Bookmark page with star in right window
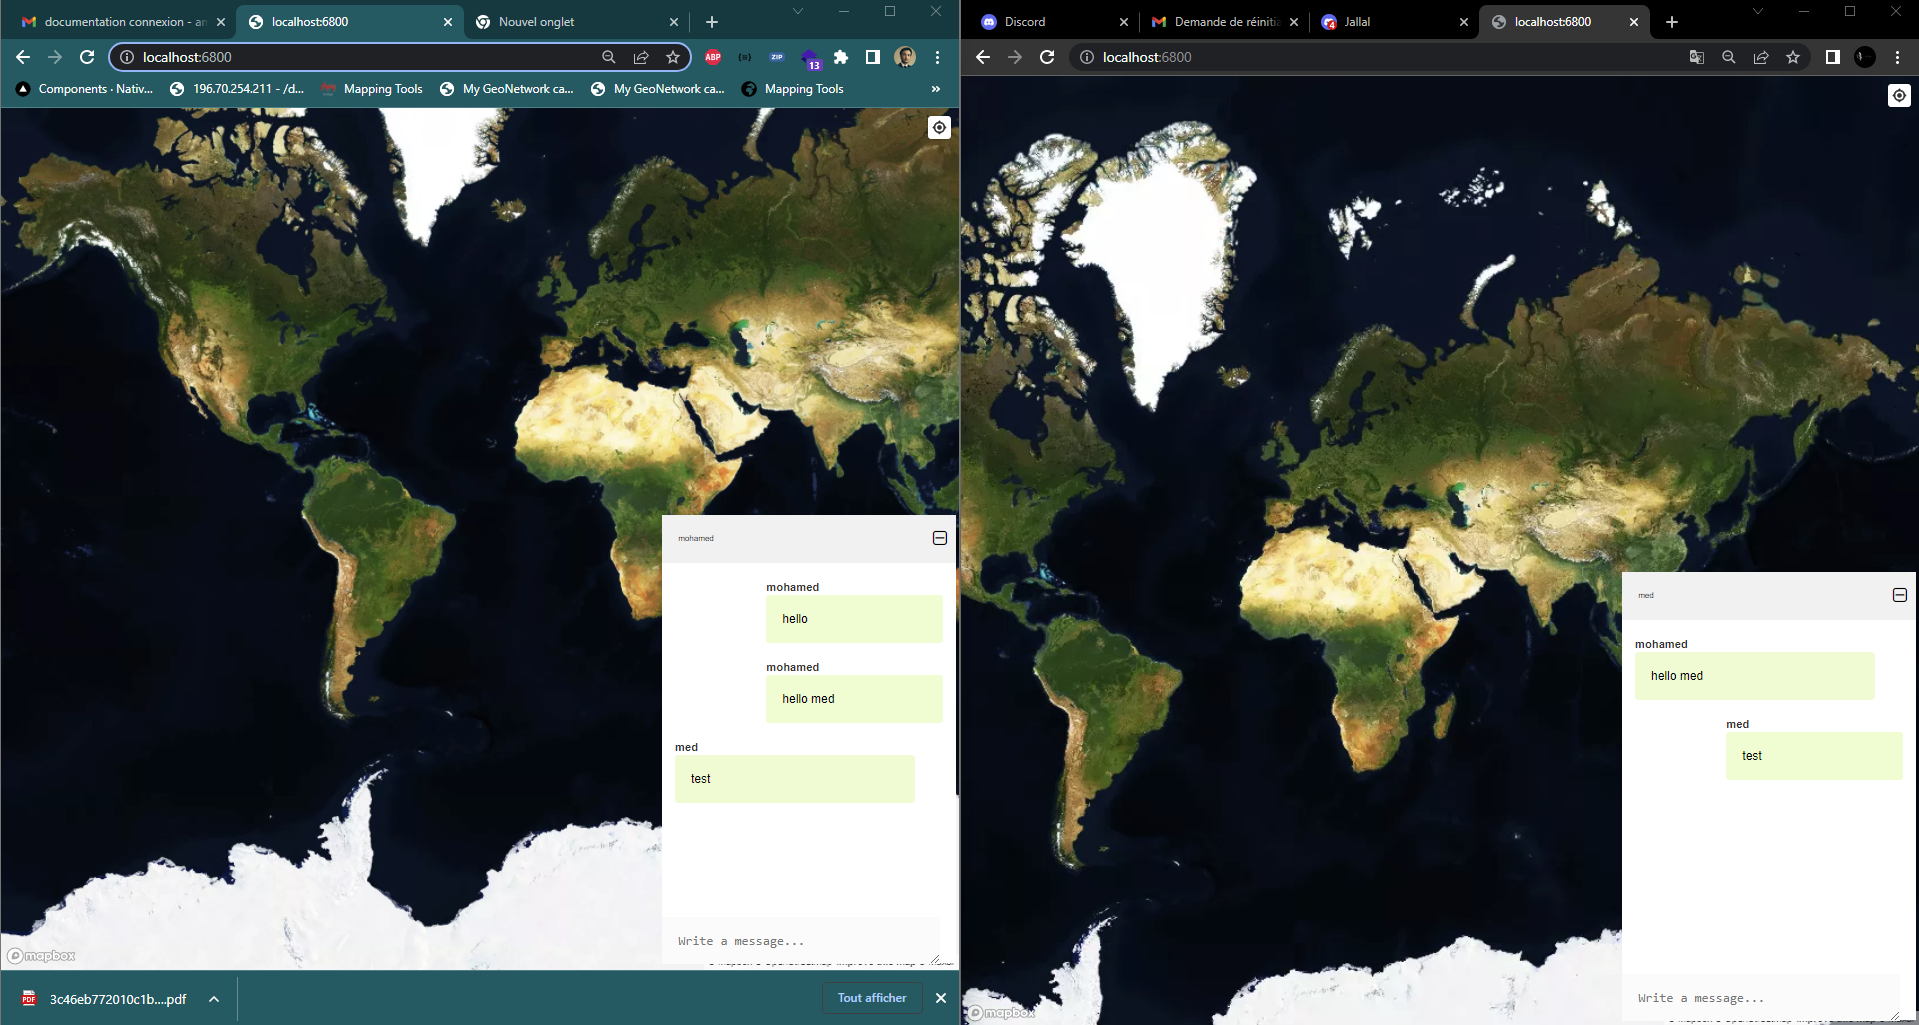Screen dimensions: 1919x1025 click(x=1793, y=57)
